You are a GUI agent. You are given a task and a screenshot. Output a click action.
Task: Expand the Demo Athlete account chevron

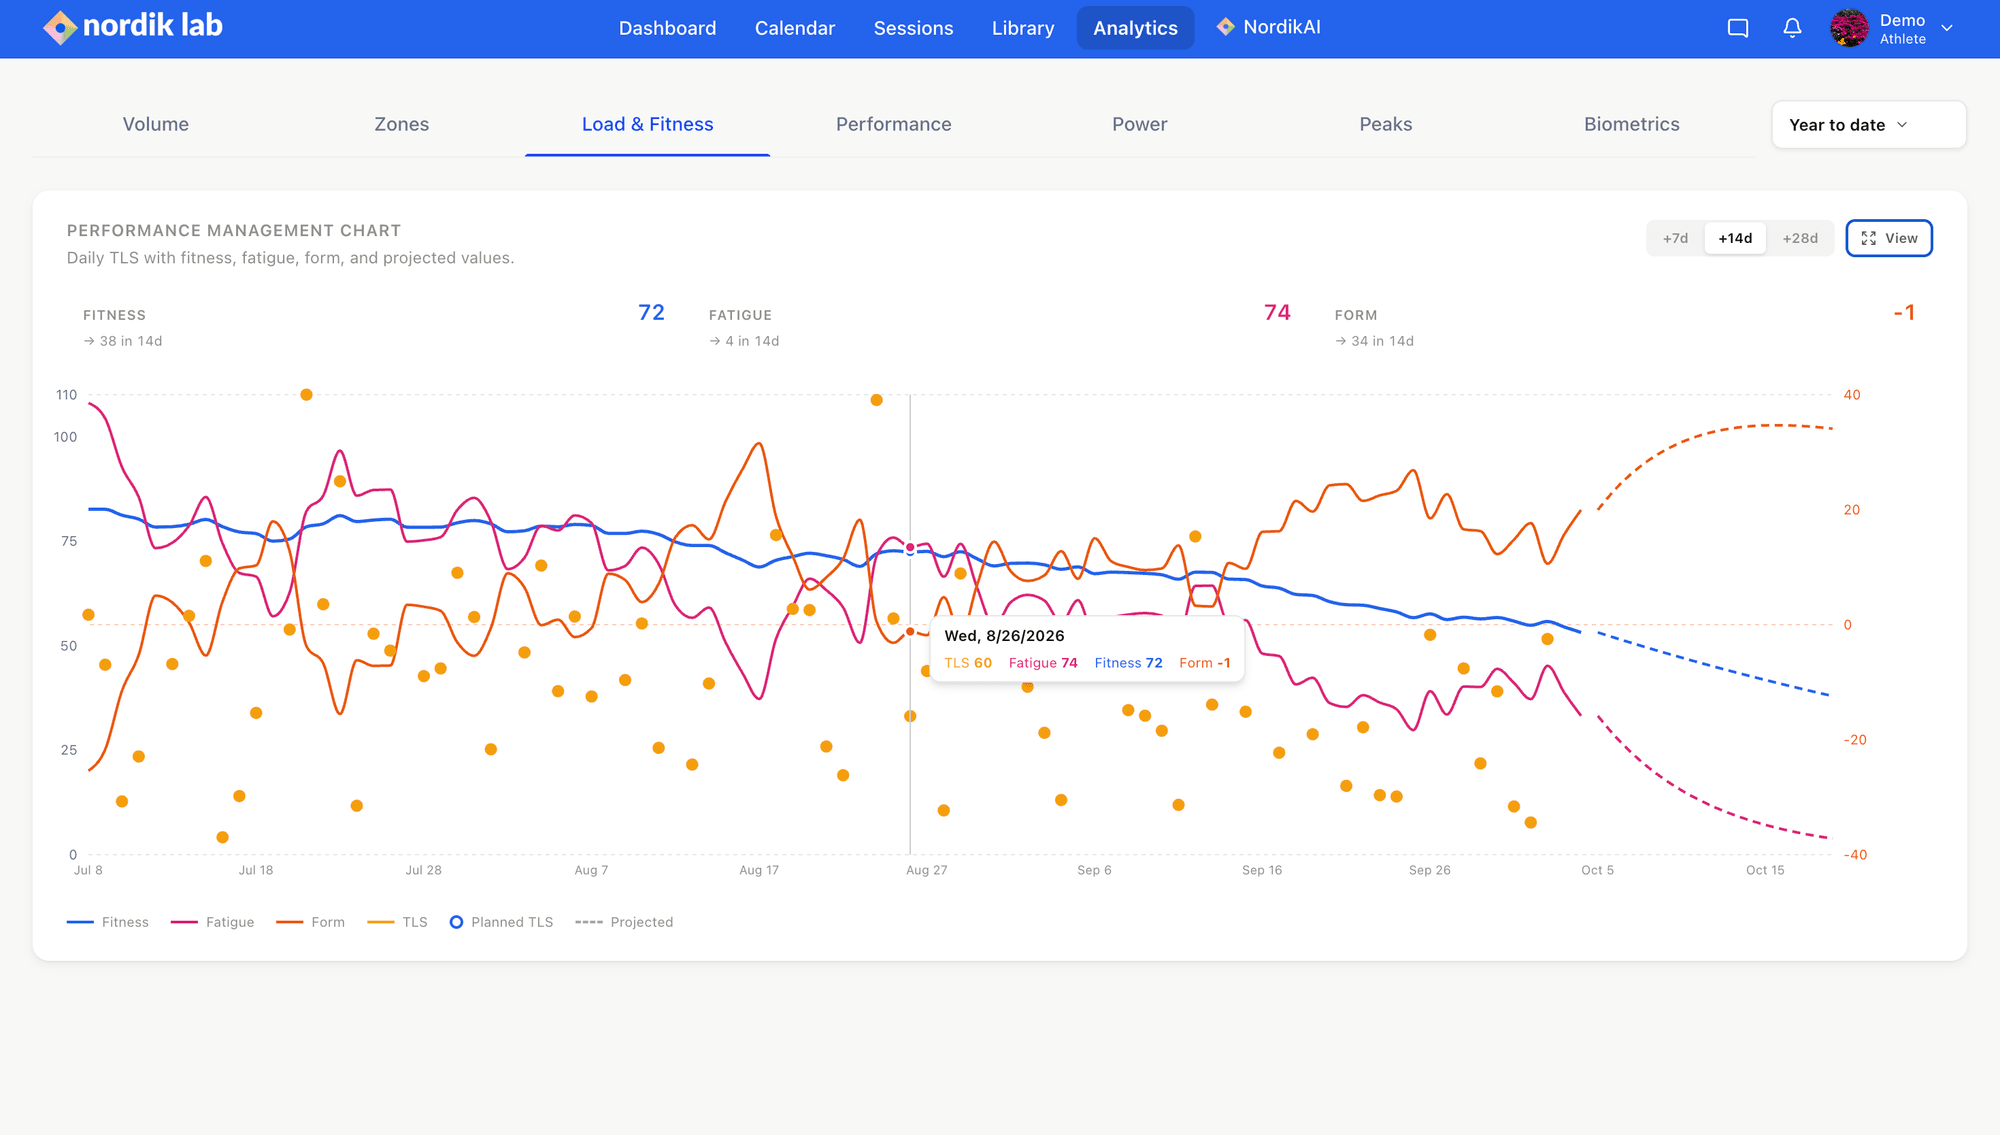tap(1947, 28)
